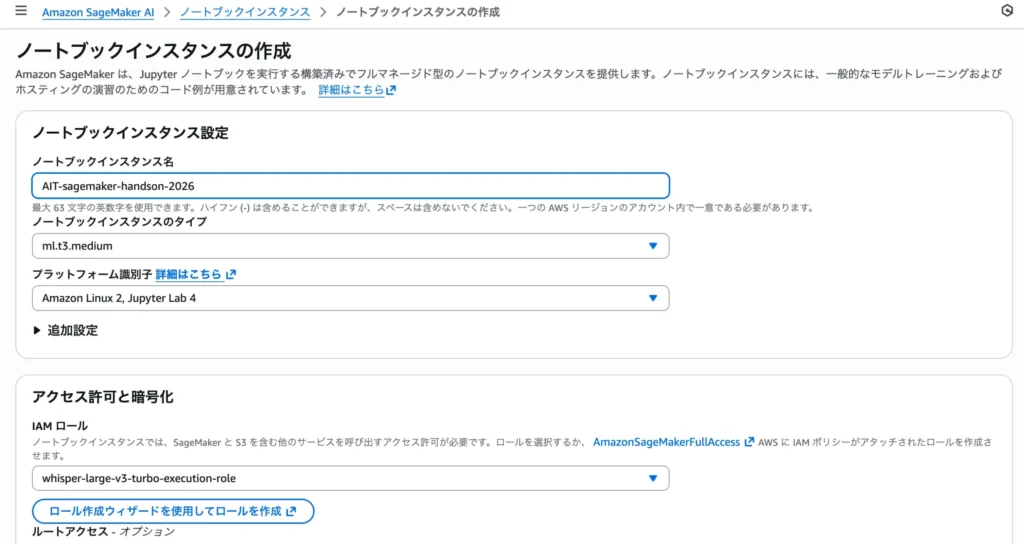Click ロール作成ウィザードを使用してロールを作成 button
Viewport: 1024px width, 544px height.
tap(165, 511)
